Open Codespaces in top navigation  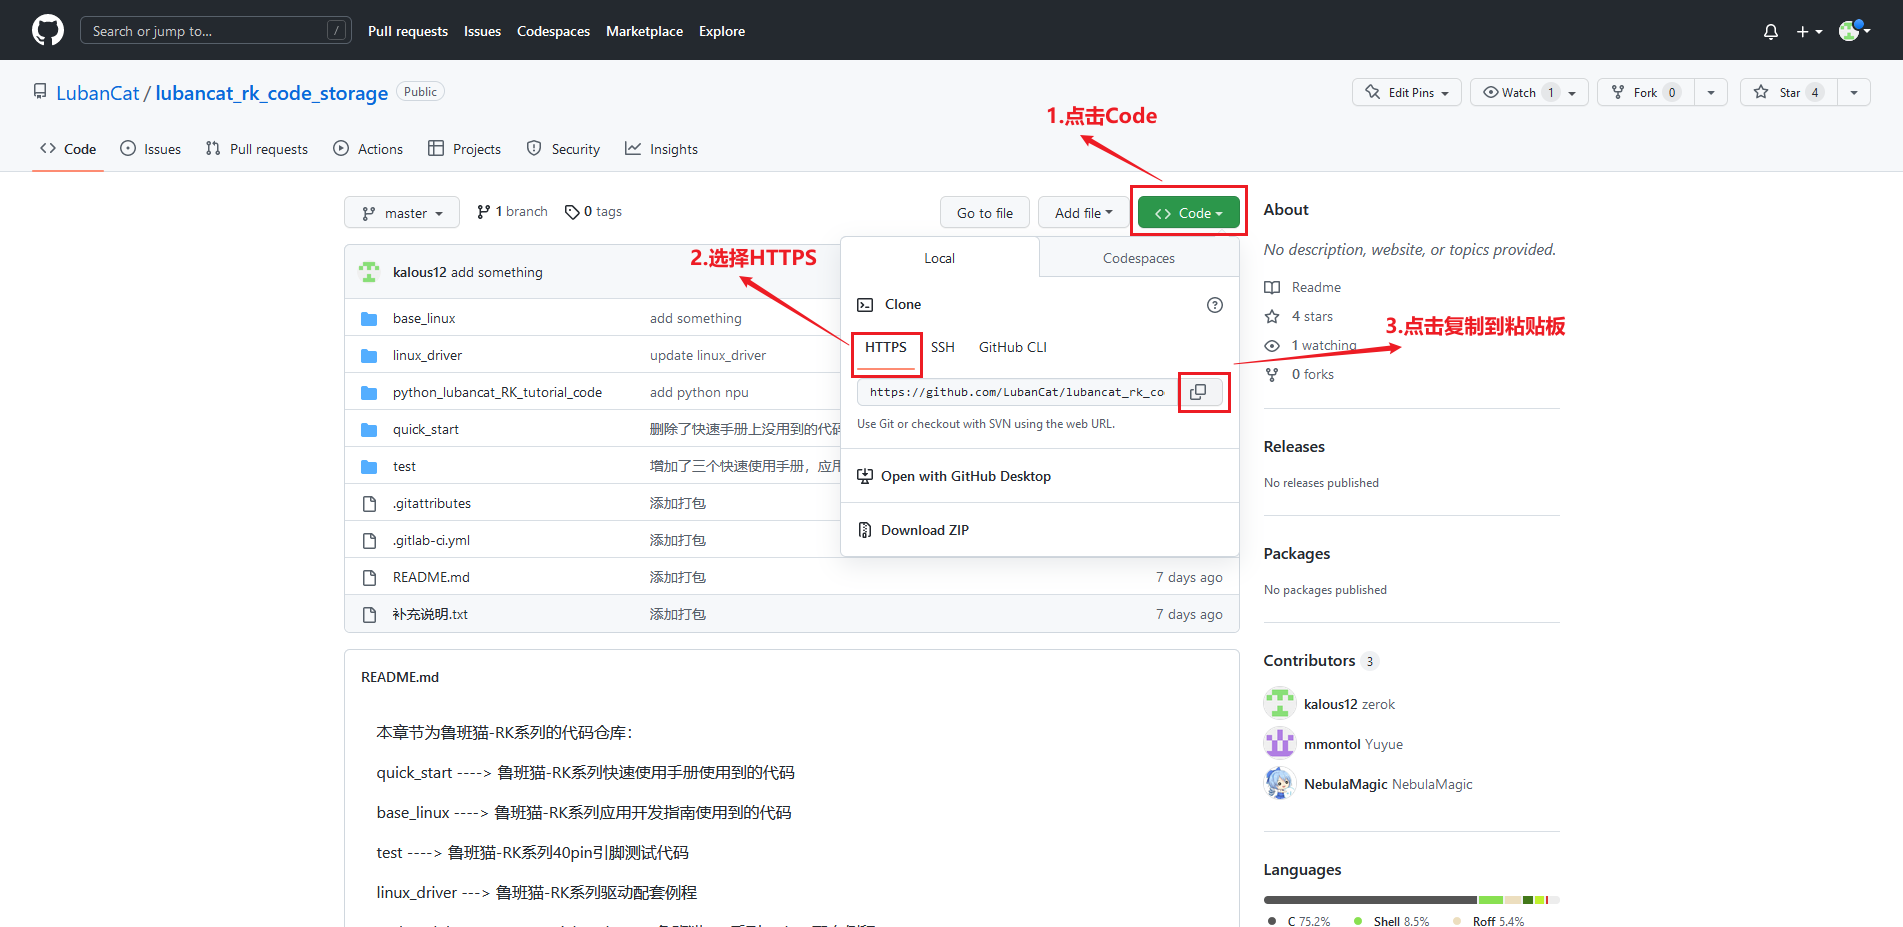(553, 31)
